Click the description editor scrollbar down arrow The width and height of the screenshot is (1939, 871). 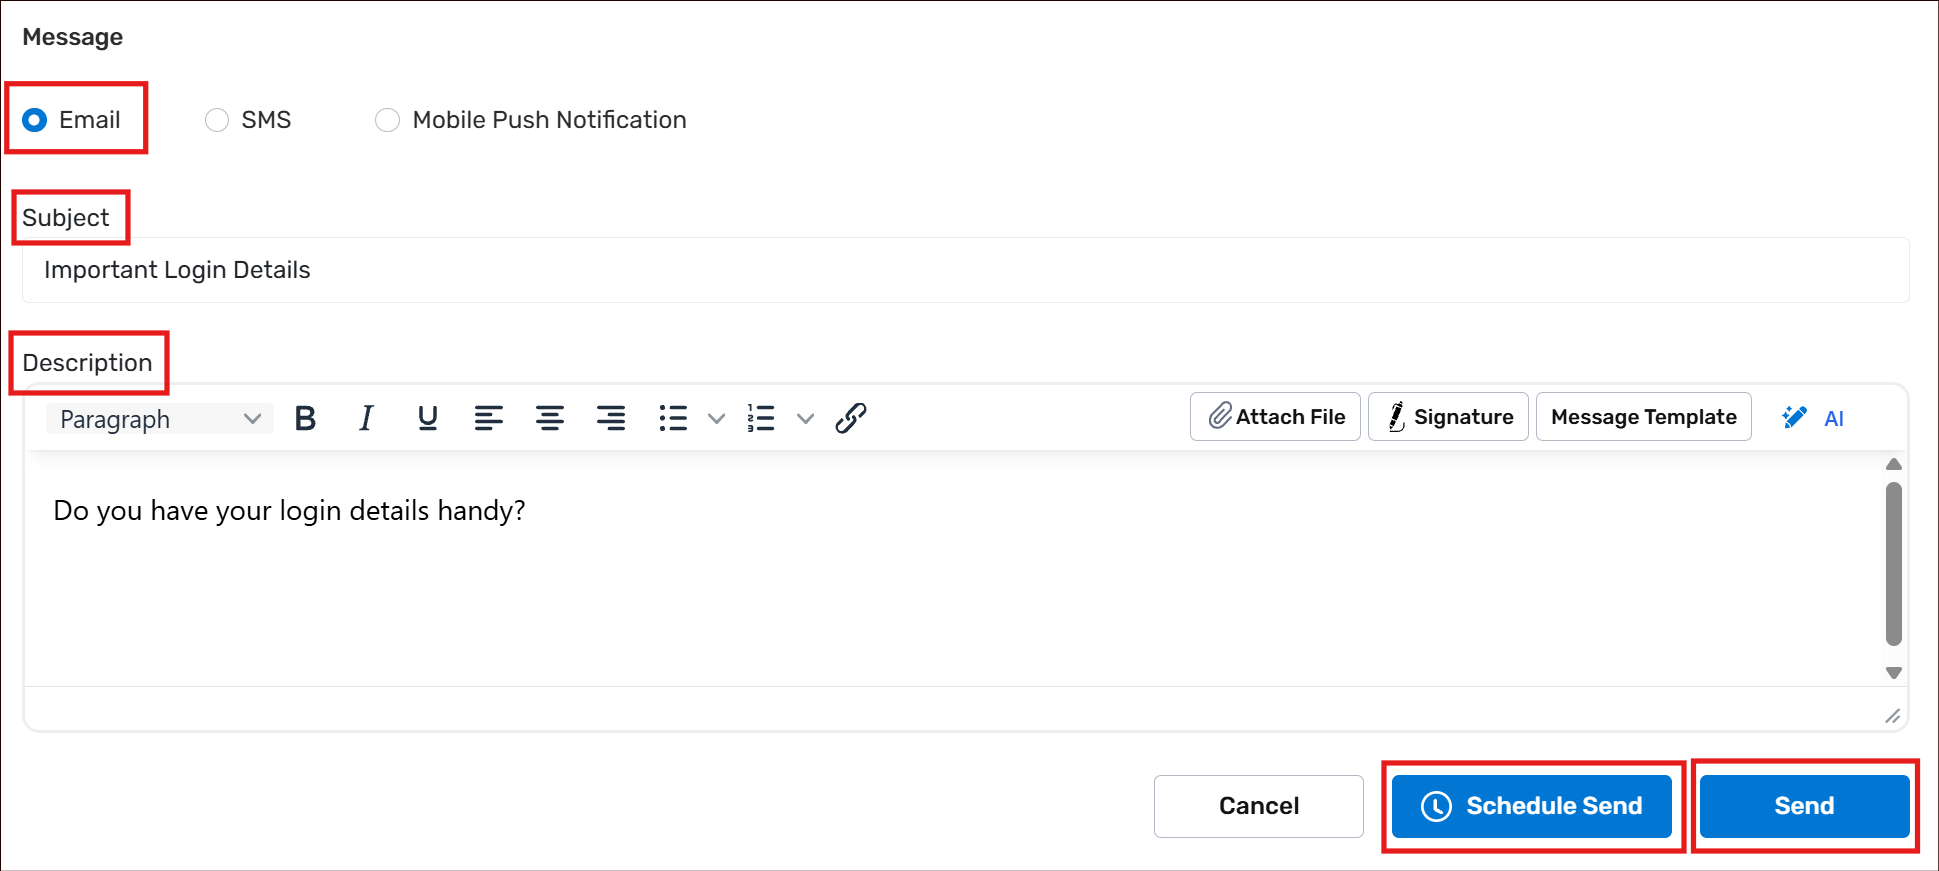click(x=1893, y=673)
